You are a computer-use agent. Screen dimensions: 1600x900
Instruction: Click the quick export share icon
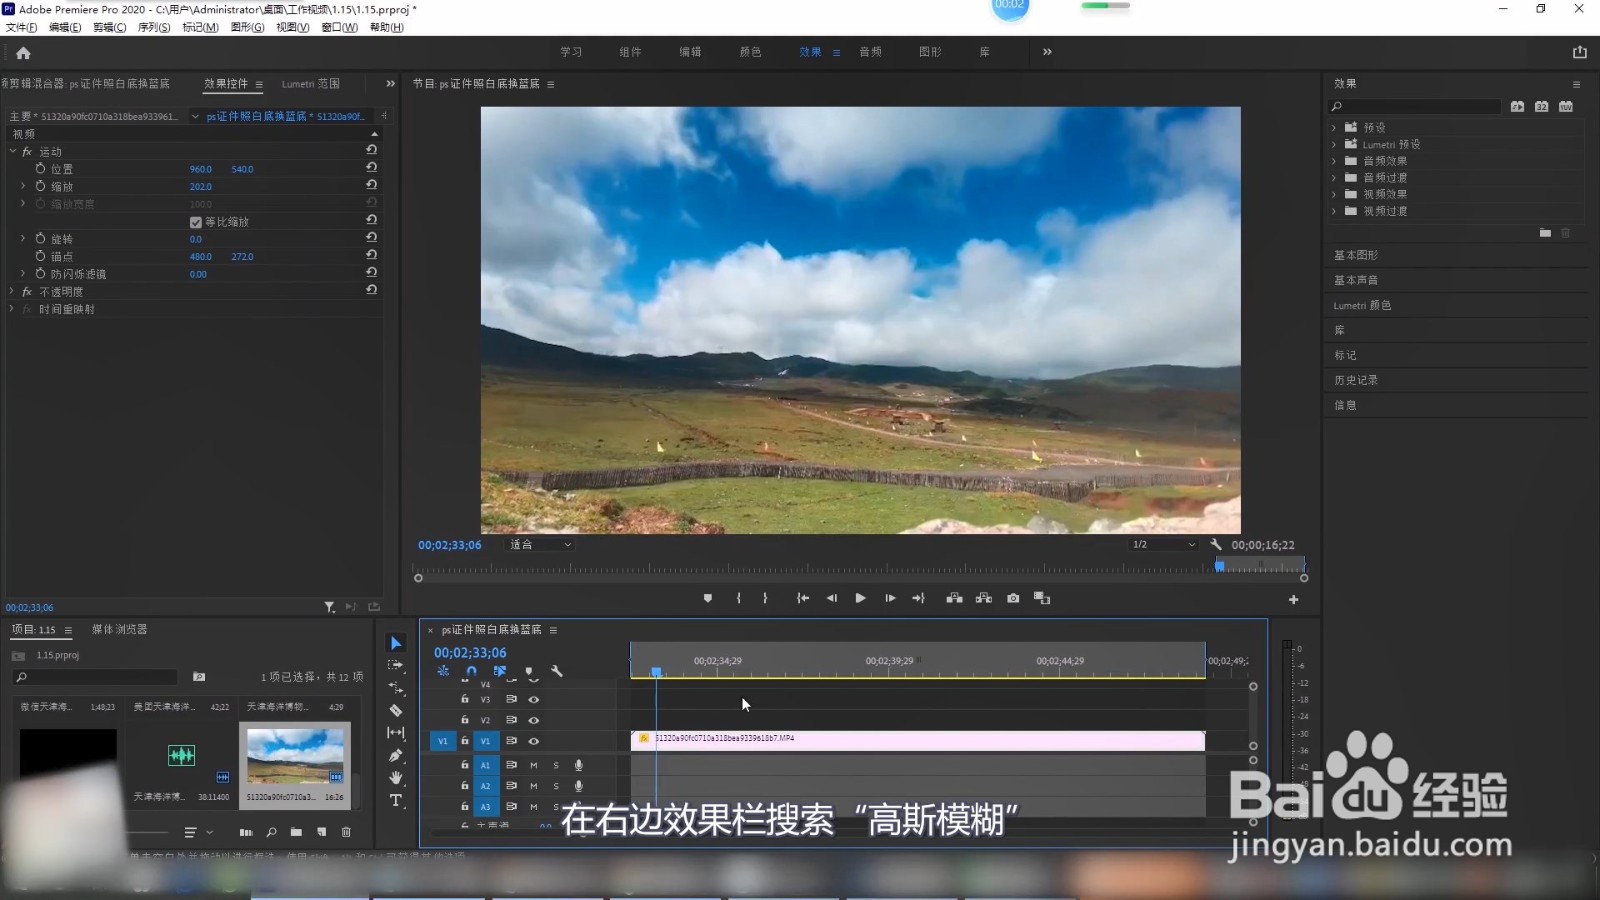[1580, 52]
